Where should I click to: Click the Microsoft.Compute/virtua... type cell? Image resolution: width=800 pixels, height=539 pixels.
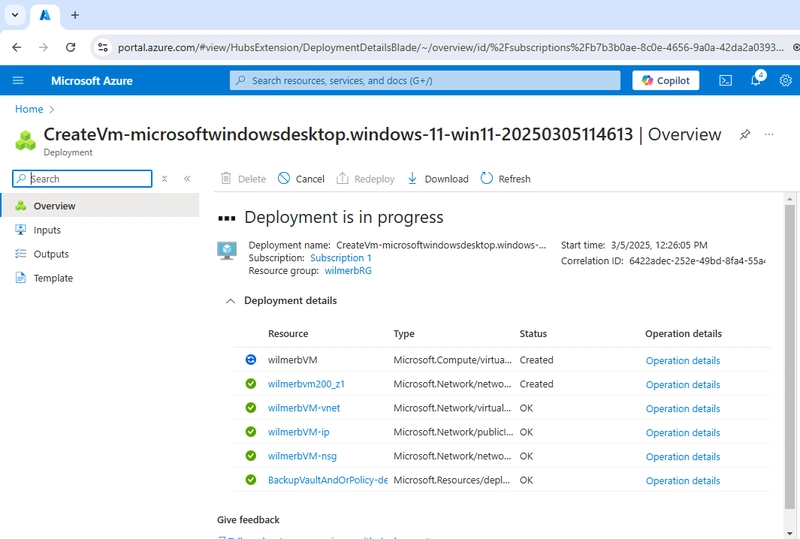pos(452,360)
